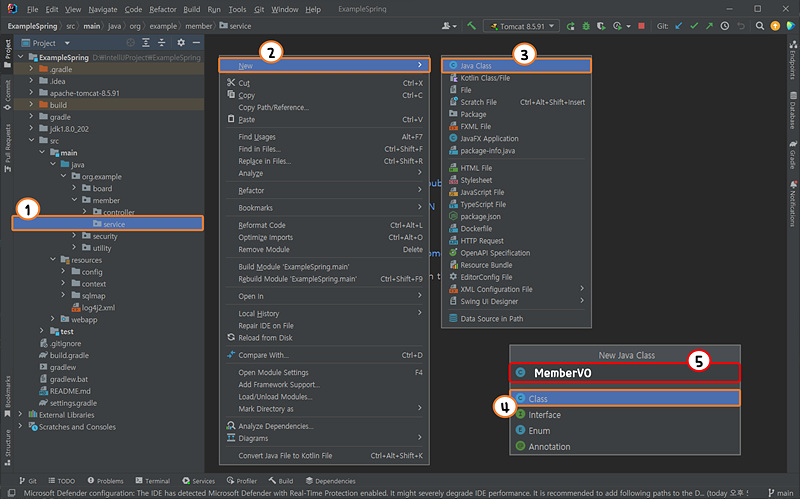Select Annotation in New Java Class popup
Screen dimensions: 800x499
625,446
